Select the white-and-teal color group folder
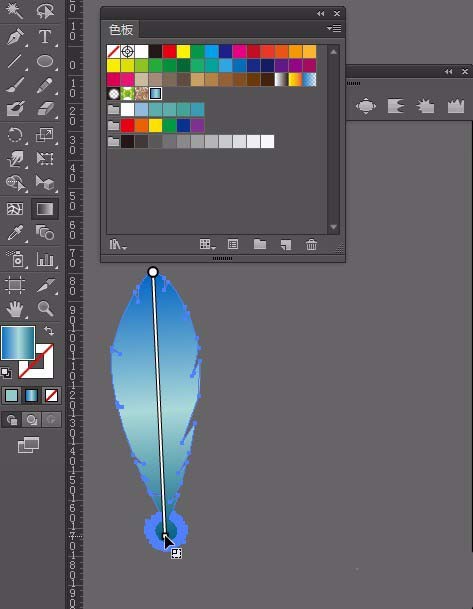This screenshot has height=609, width=473. [113, 110]
